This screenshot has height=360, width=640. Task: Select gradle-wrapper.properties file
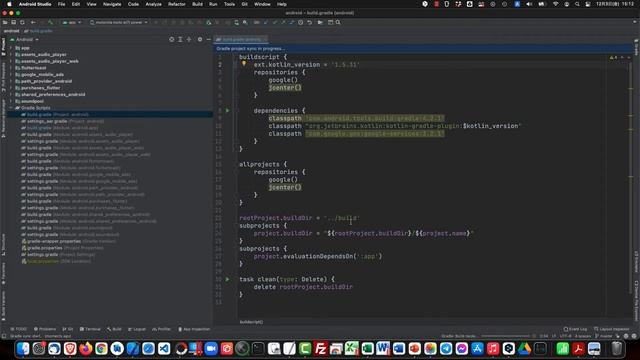click(69, 241)
